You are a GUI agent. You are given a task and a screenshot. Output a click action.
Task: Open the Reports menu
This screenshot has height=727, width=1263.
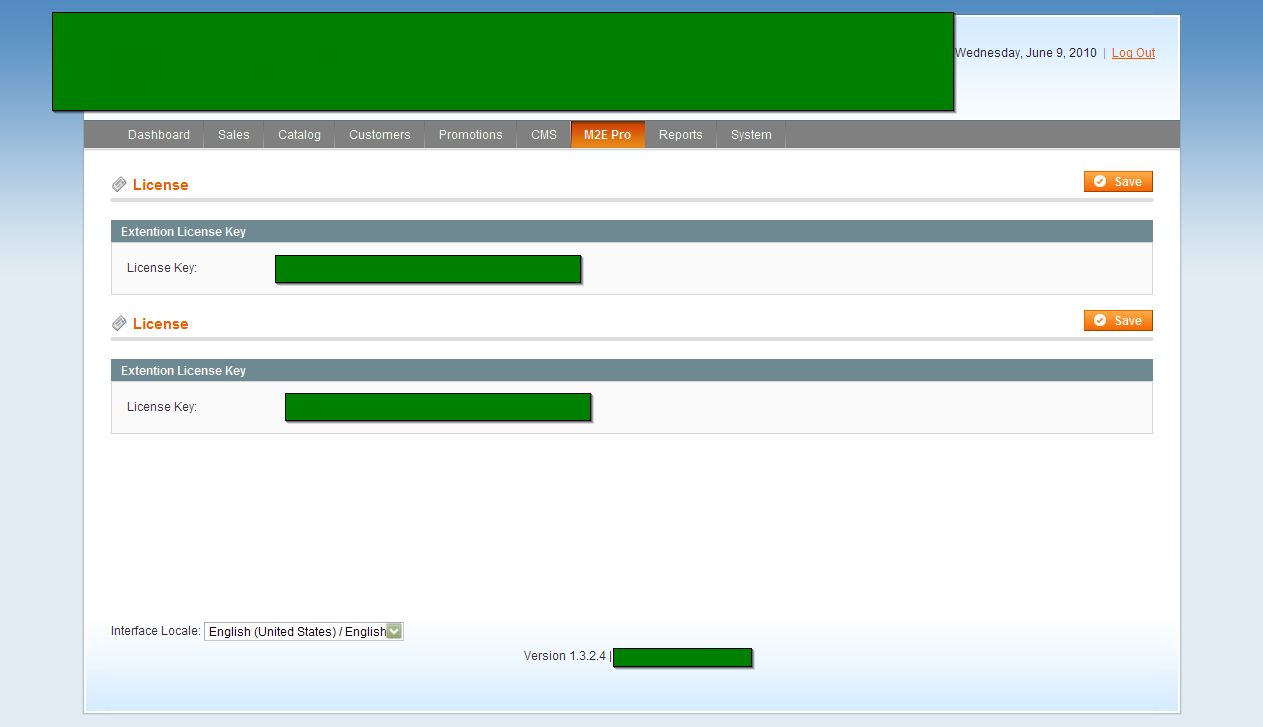click(680, 135)
